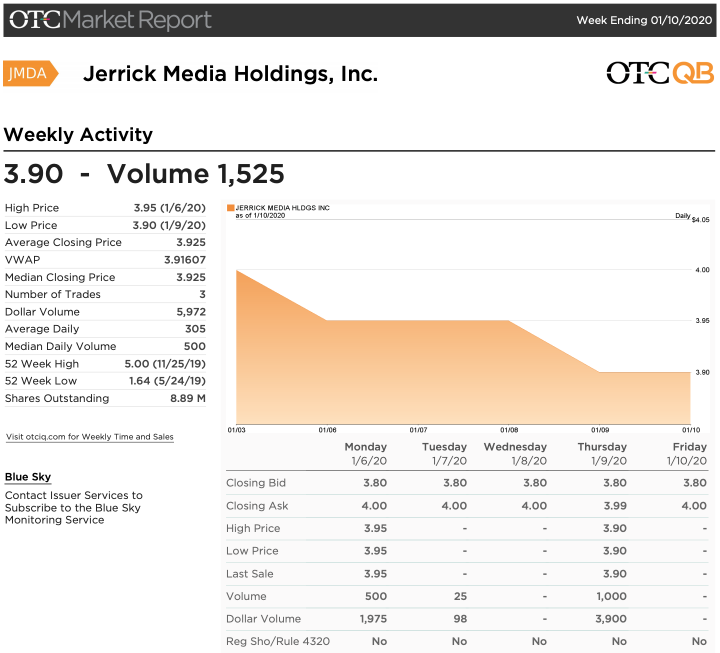Select the 52 Week Low value 1.64 (5/24/19)
This screenshot has height=653, width=720.
pos(167,381)
